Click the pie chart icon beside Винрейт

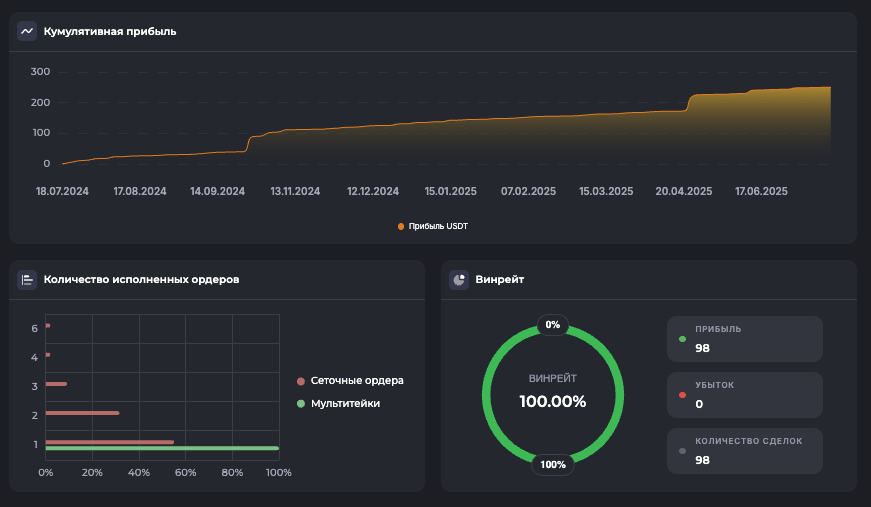click(459, 280)
